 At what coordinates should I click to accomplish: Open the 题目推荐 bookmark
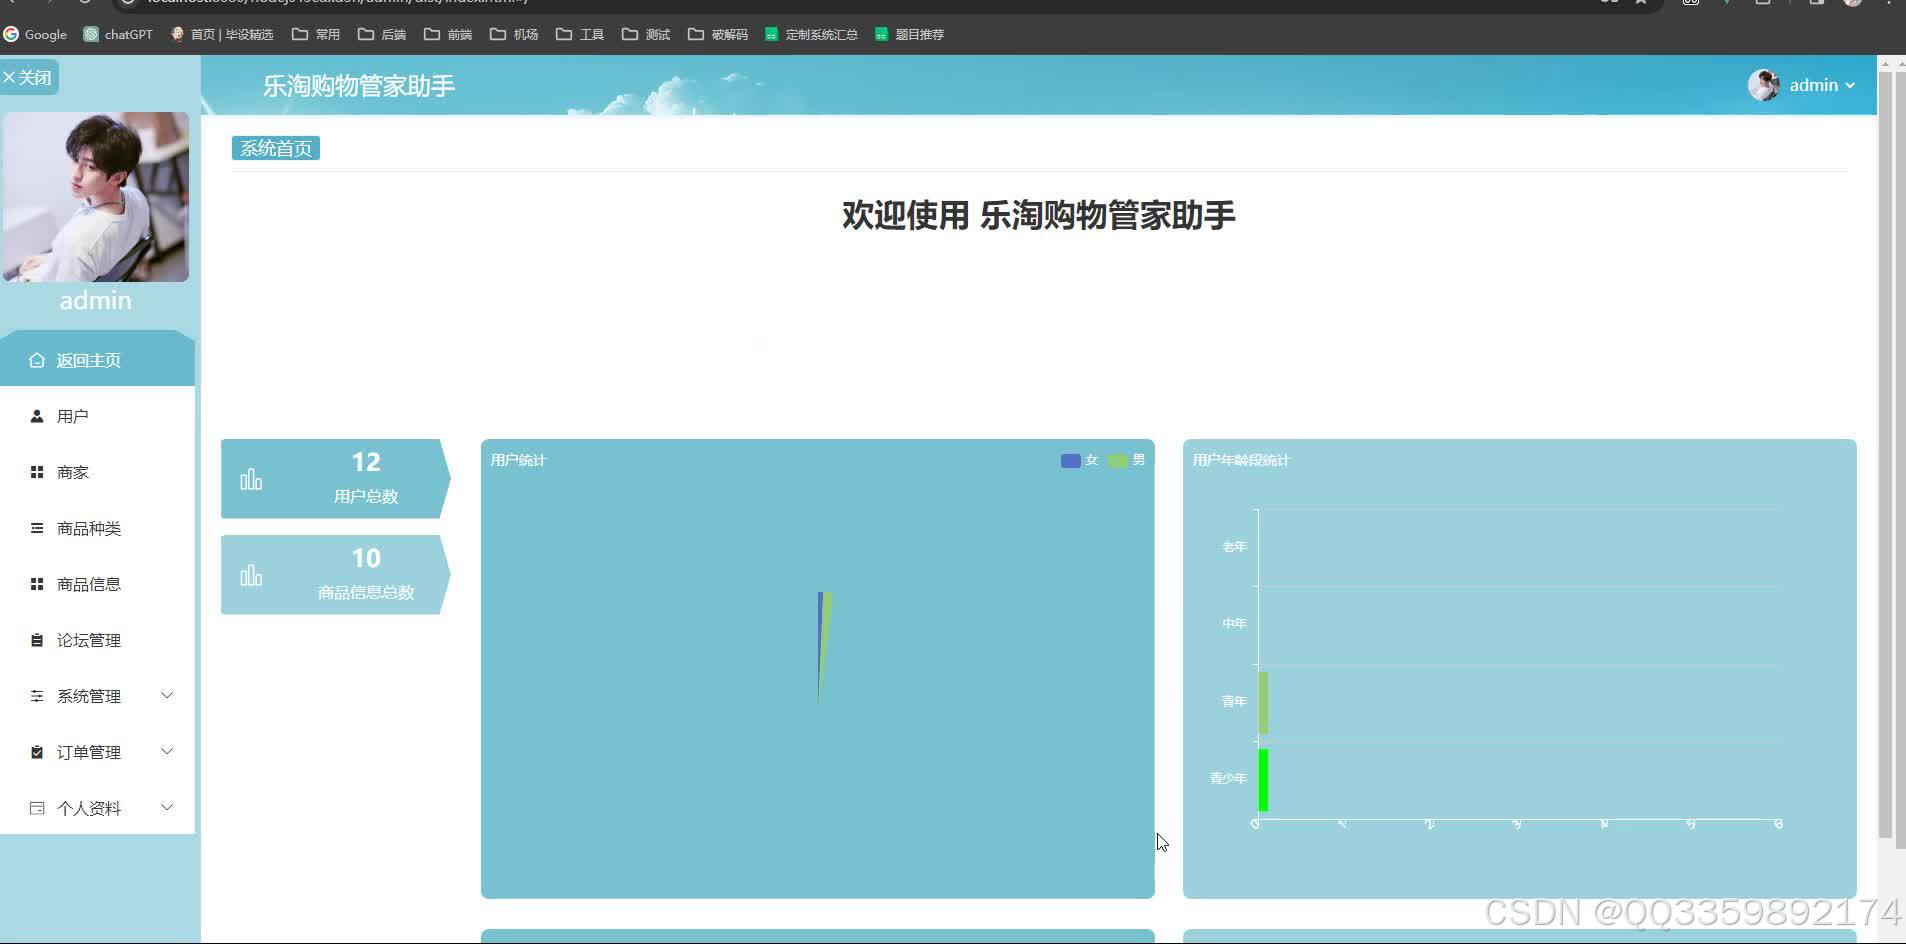pos(909,34)
